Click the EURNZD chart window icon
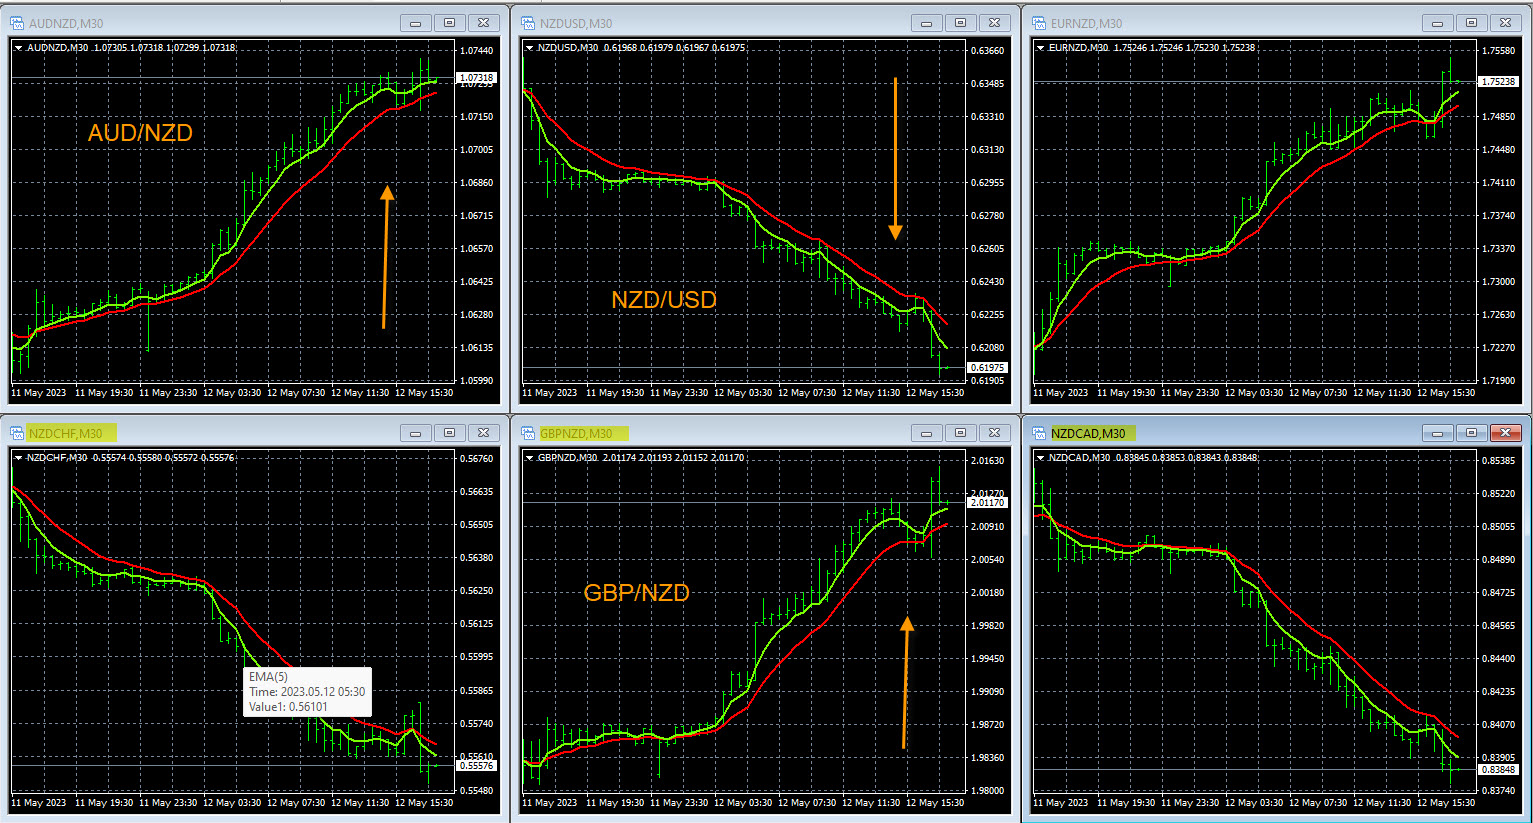This screenshot has height=823, width=1533. (x=1039, y=23)
